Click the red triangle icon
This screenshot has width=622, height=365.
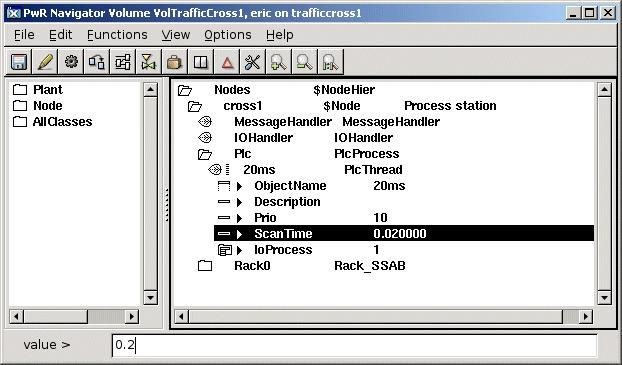coord(227,62)
